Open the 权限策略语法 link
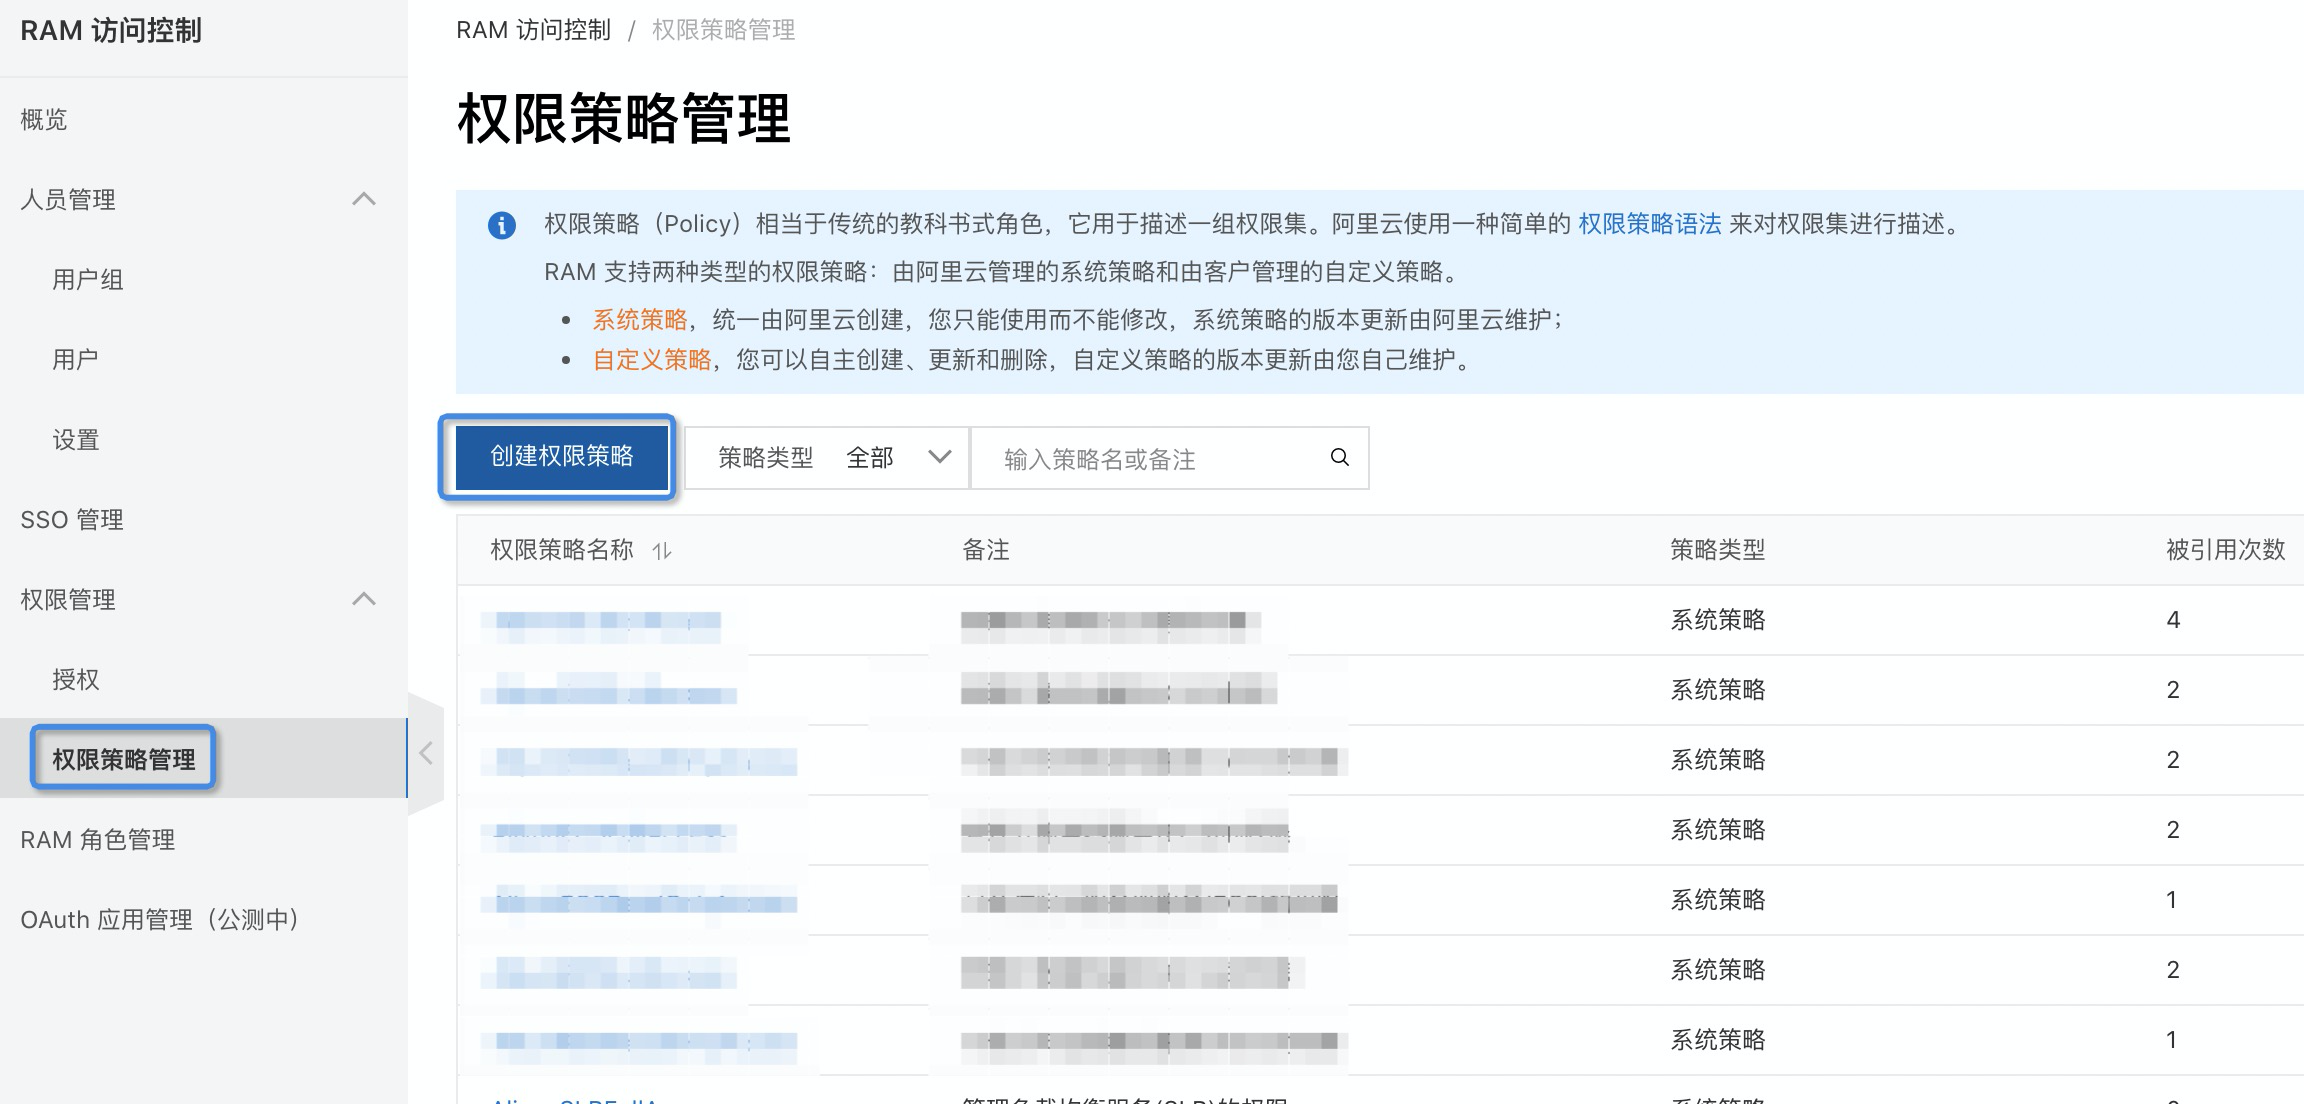2304x1104 pixels. click(1649, 224)
